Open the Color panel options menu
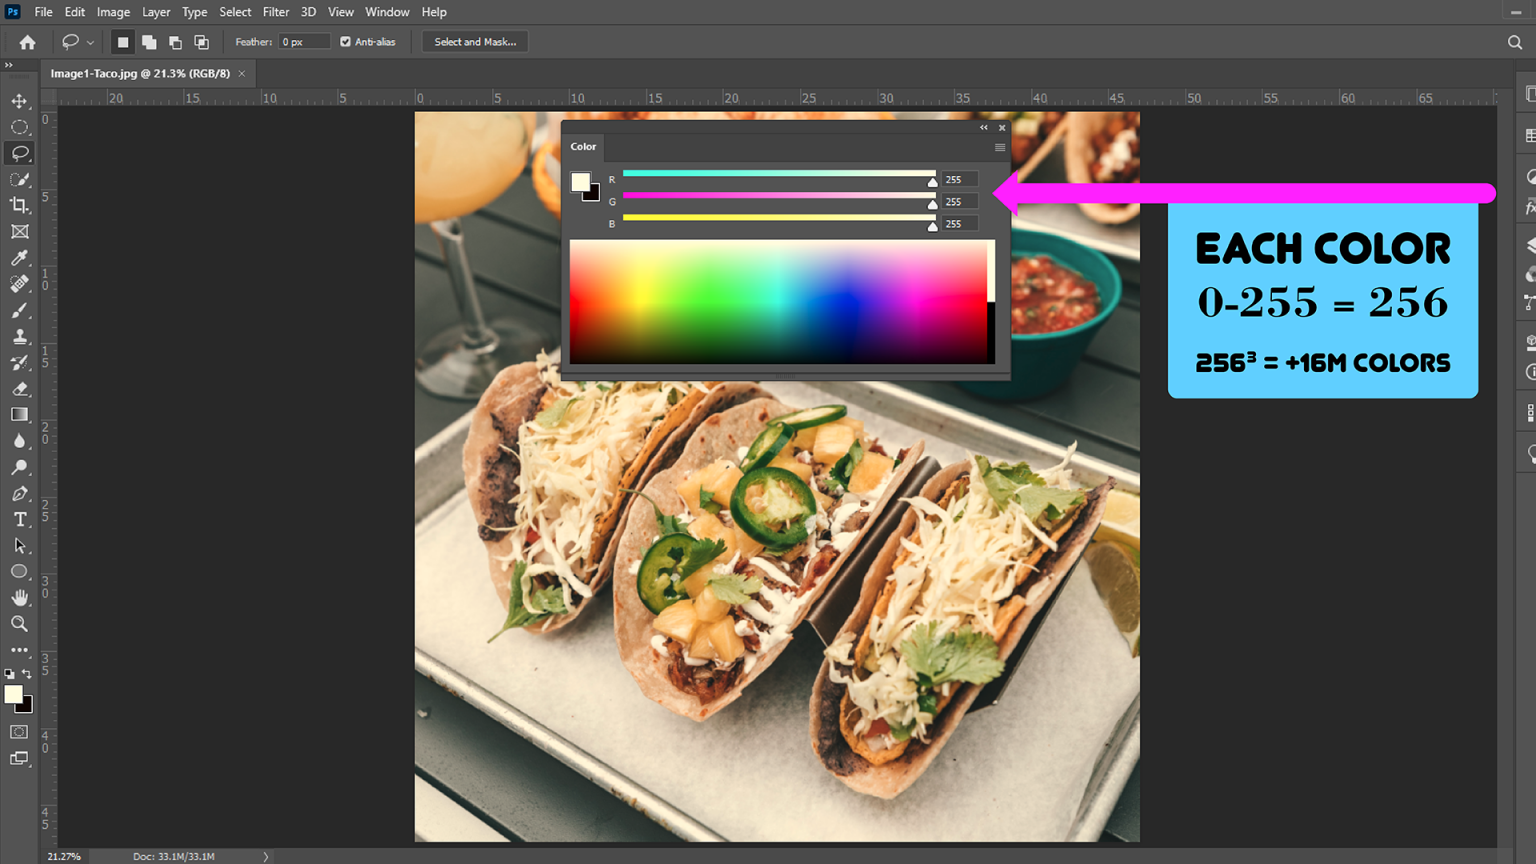The height and width of the screenshot is (864, 1536). (999, 147)
